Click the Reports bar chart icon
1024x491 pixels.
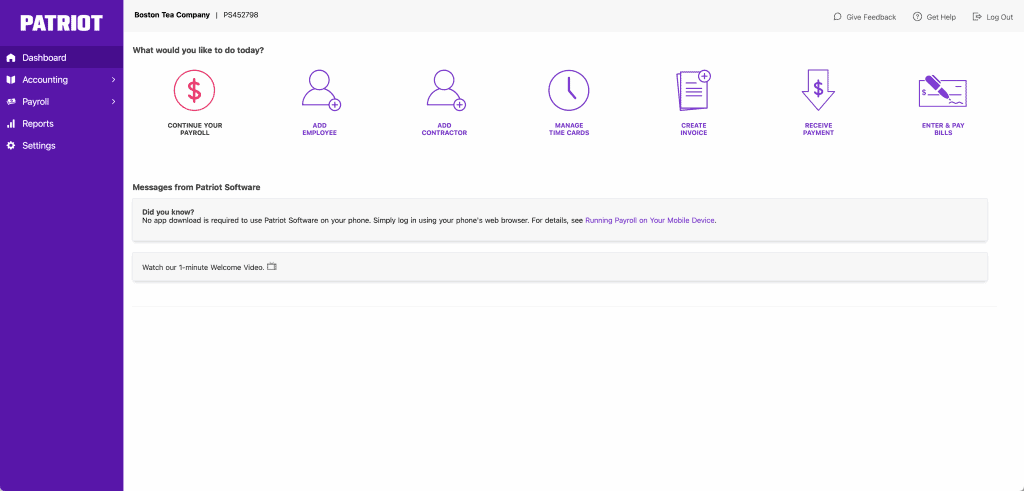(10, 123)
